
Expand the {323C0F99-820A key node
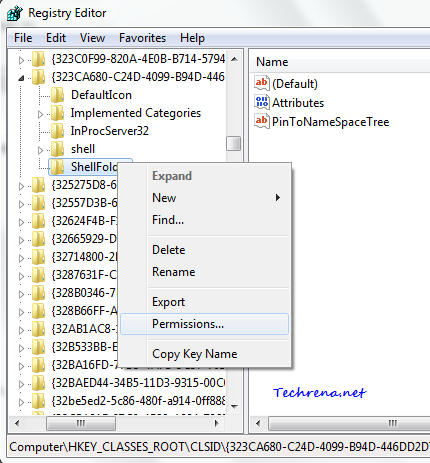21,60
